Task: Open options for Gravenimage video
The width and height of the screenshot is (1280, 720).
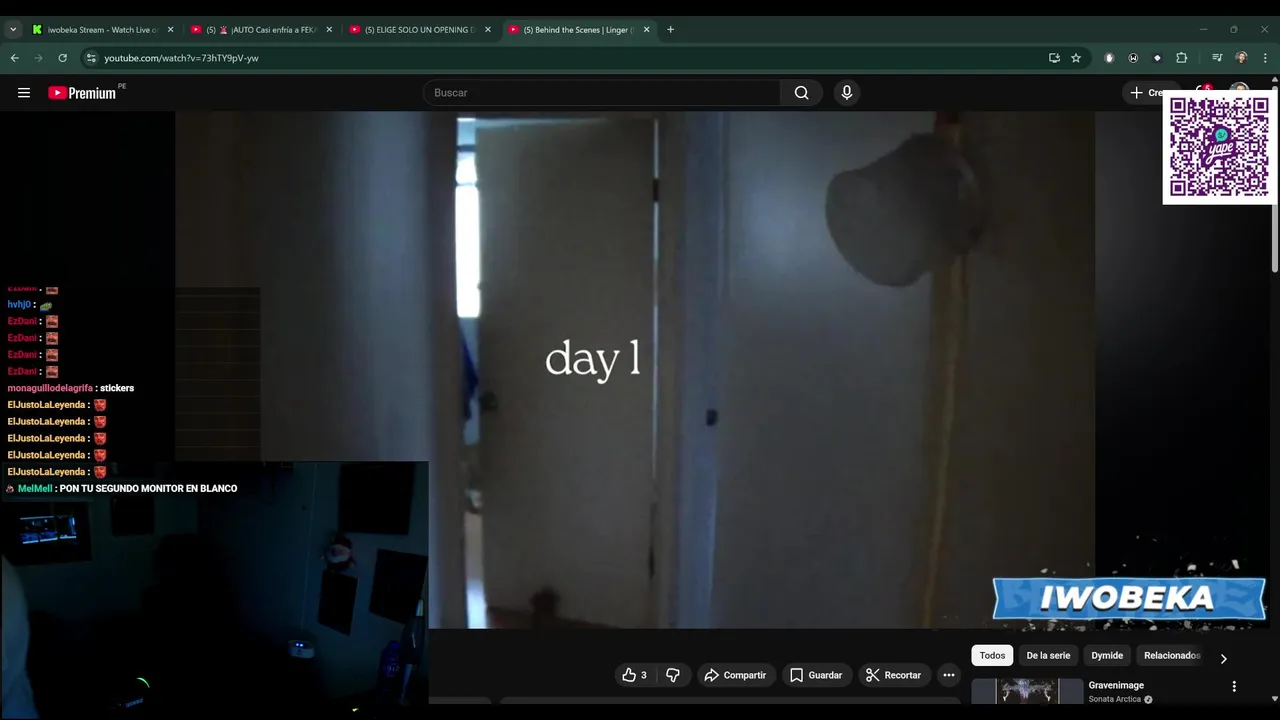Action: pyautogui.click(x=1234, y=686)
